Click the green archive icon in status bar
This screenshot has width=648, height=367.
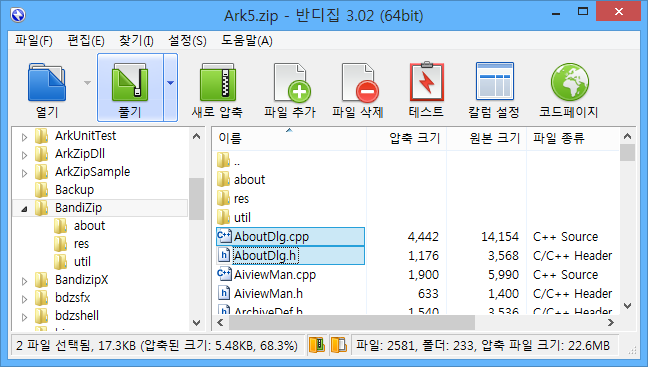tap(317, 345)
